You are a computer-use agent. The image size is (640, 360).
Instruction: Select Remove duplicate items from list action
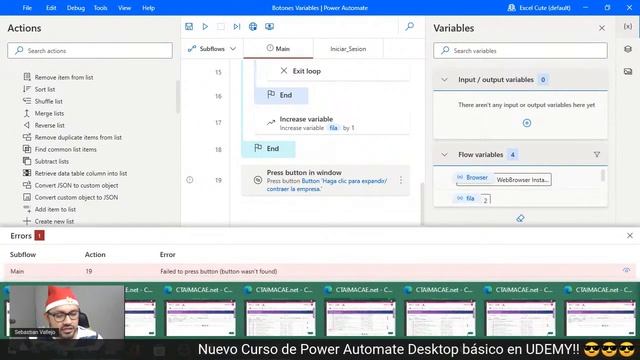[x=72, y=137]
